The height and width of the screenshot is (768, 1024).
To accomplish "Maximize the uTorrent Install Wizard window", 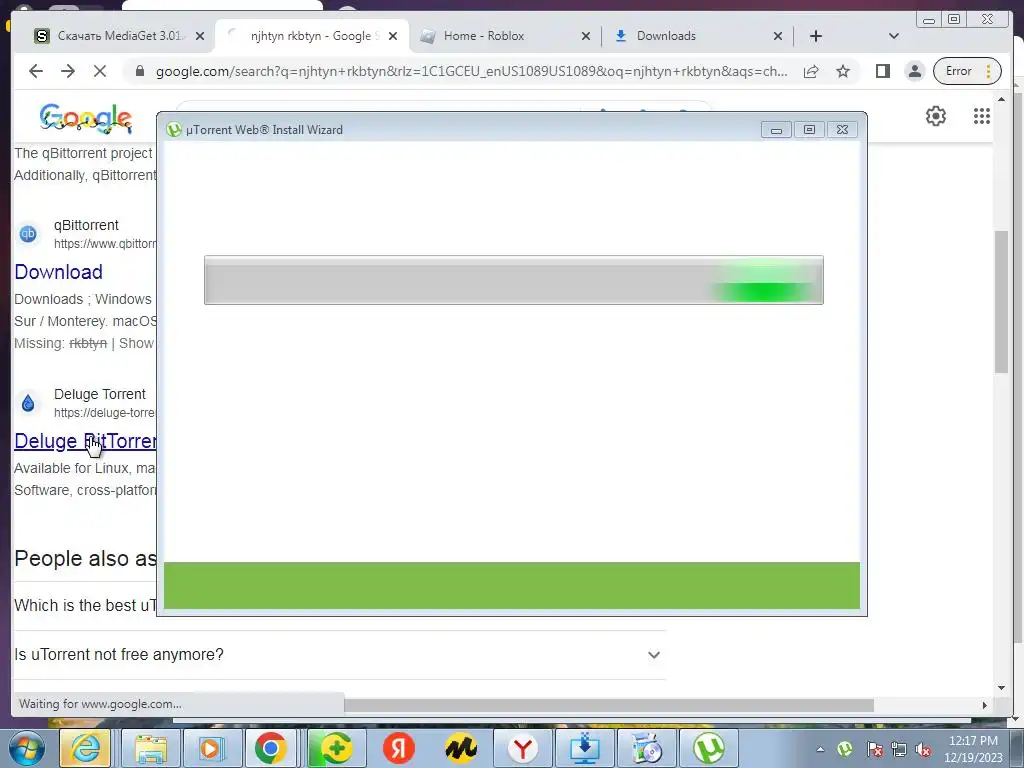I will pyautogui.click(x=809, y=129).
